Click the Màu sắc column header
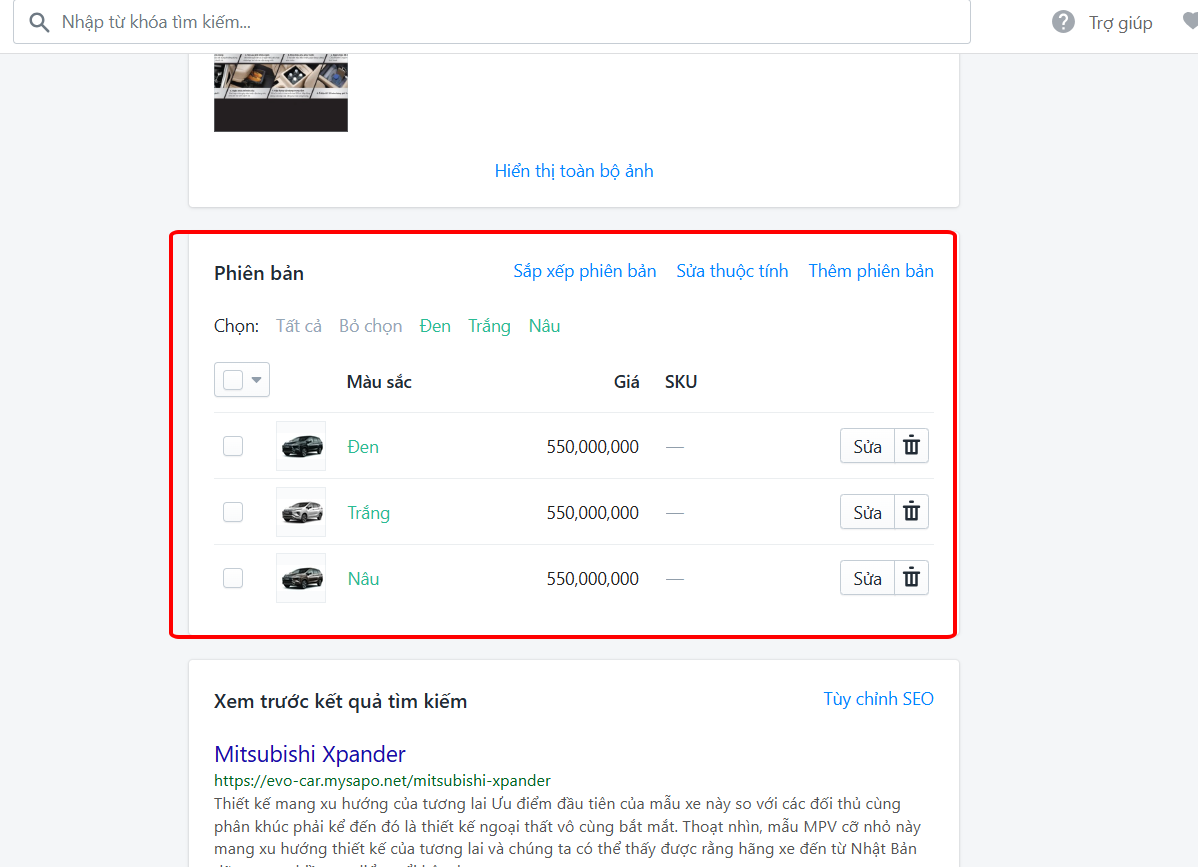The image size is (1198, 867). pos(379,382)
